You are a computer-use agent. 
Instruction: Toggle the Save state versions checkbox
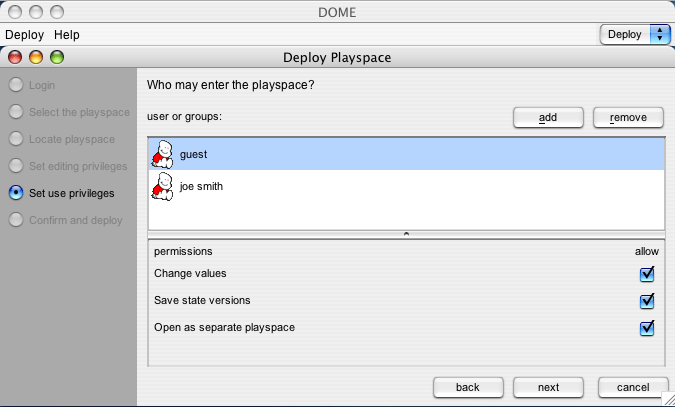pos(647,301)
